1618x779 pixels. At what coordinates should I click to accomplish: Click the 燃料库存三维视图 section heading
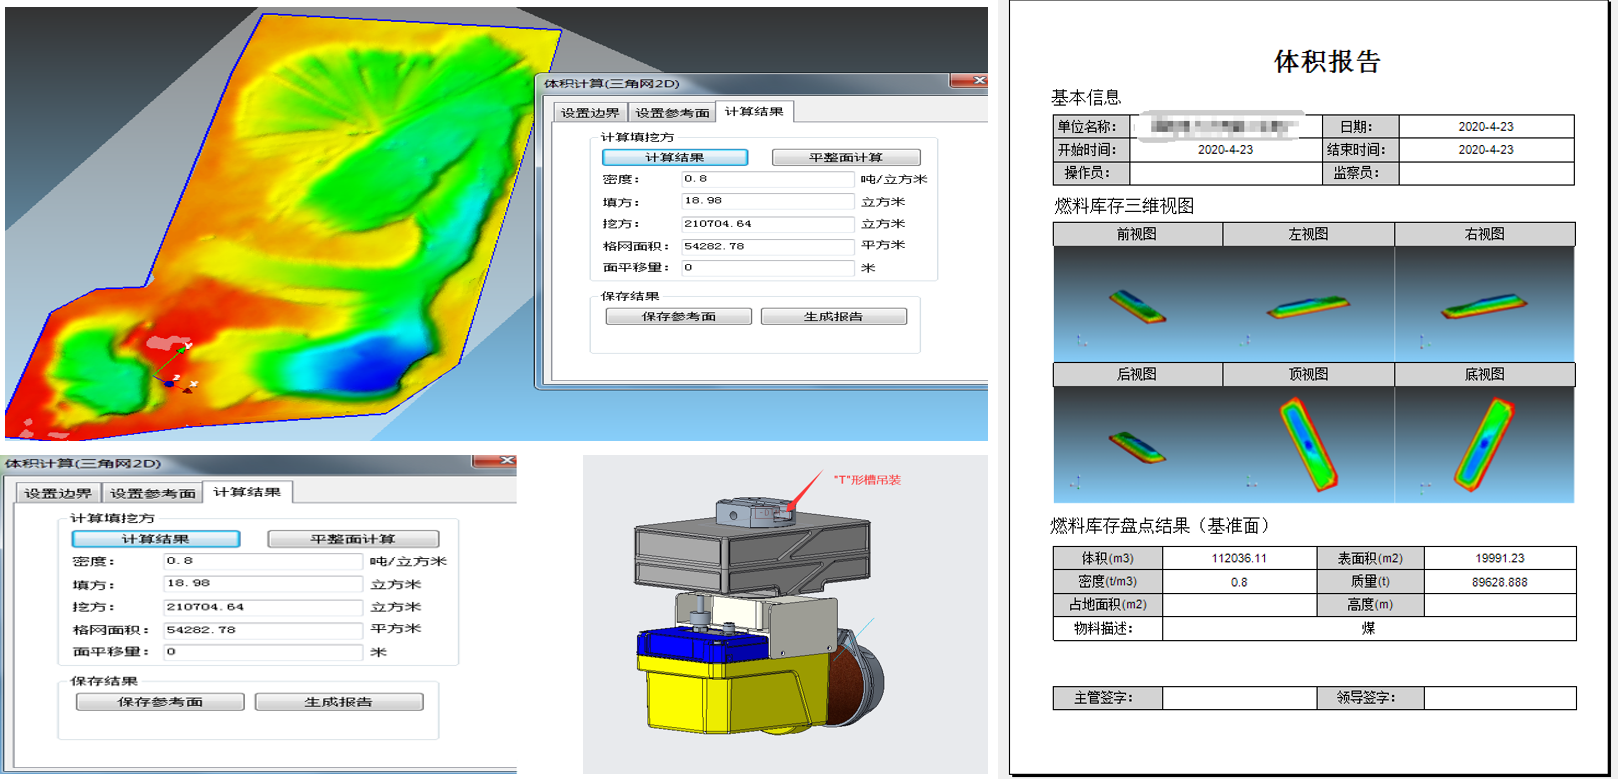point(1124,206)
